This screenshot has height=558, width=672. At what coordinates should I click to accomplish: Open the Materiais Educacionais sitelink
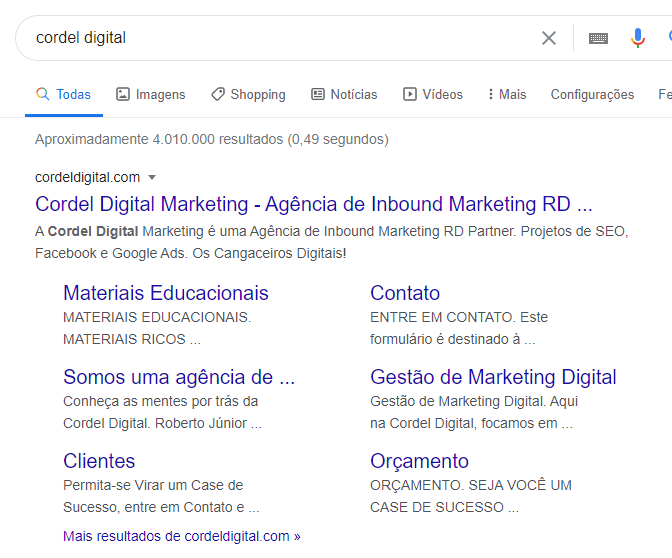[166, 293]
